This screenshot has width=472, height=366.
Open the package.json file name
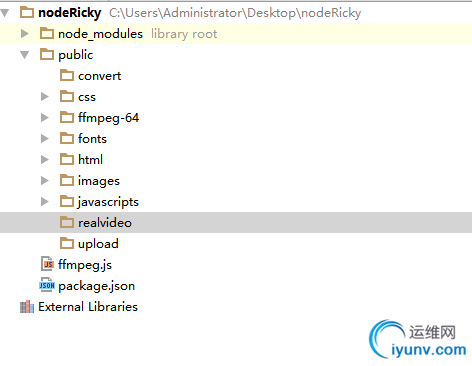coord(97,286)
